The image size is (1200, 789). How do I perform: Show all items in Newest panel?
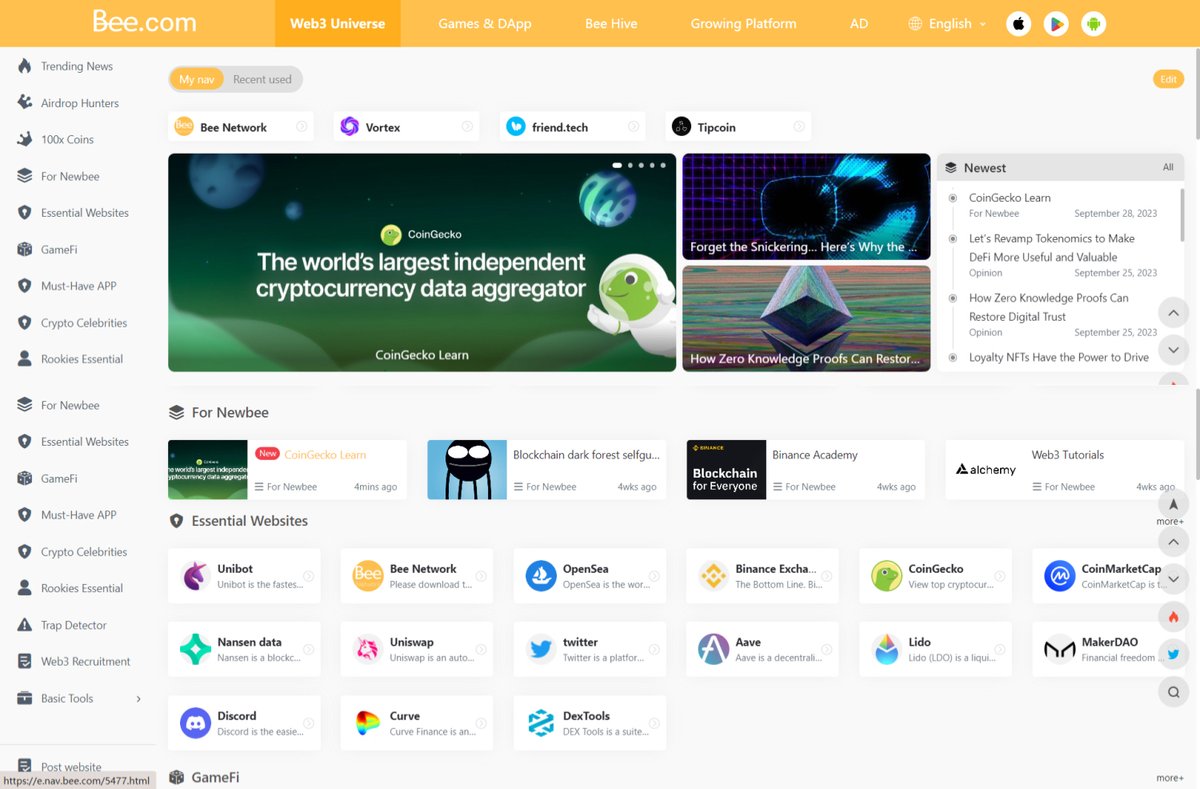(1168, 167)
